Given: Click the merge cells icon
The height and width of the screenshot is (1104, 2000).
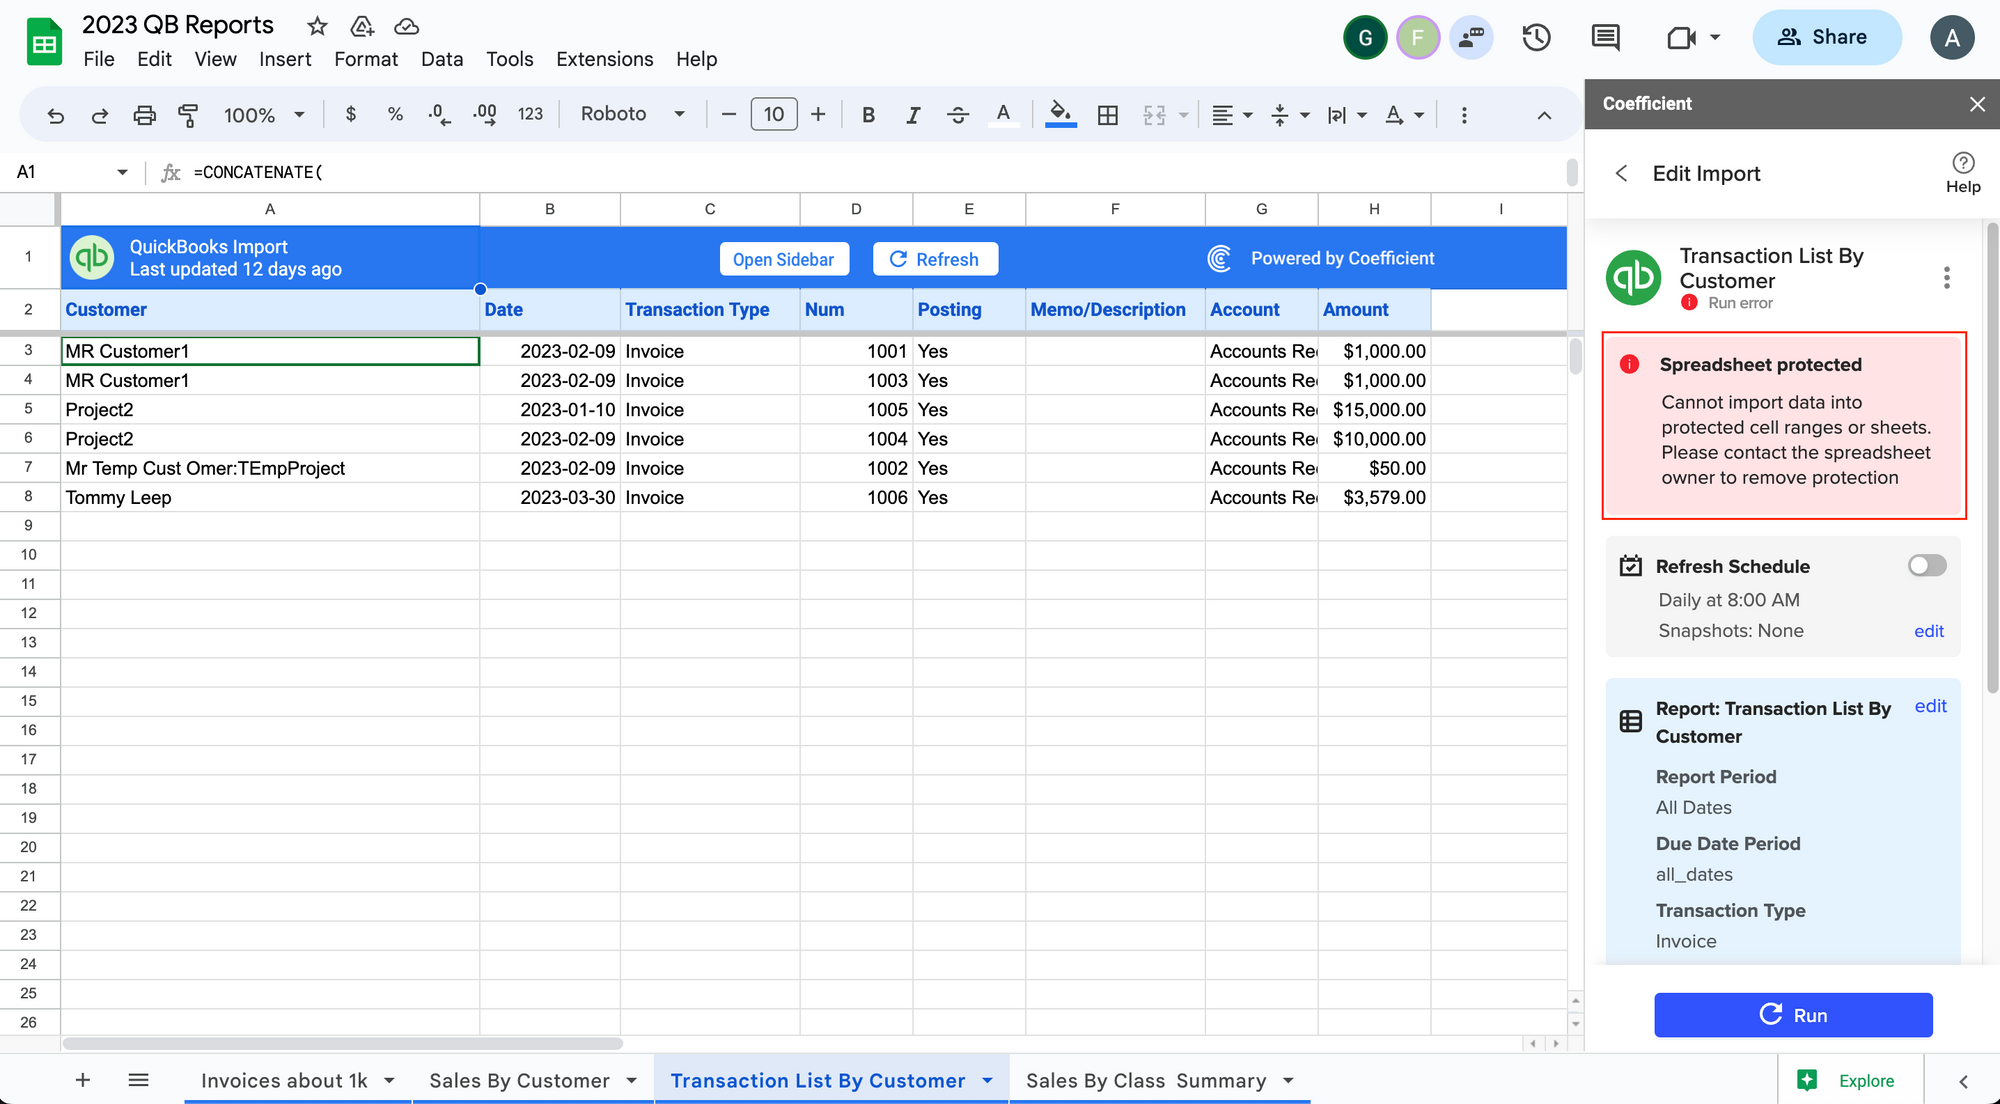Looking at the screenshot, I should tap(1154, 115).
